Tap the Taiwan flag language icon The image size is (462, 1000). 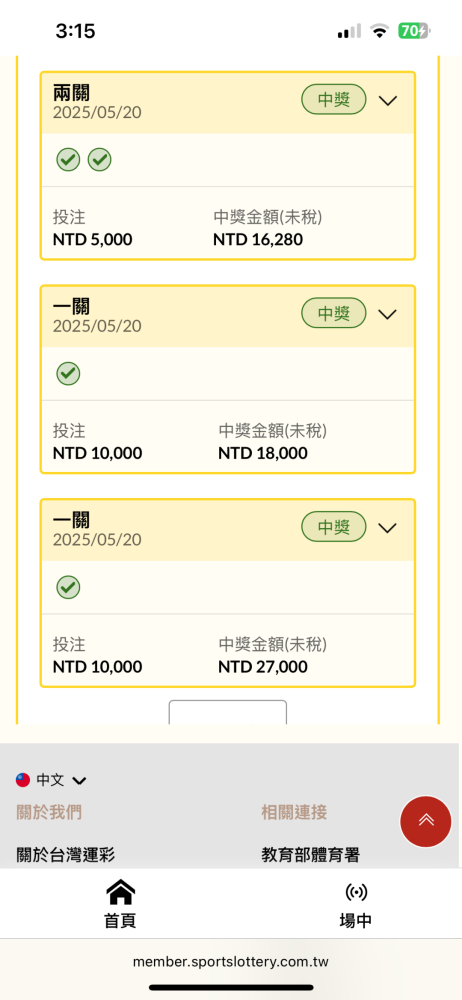23,779
